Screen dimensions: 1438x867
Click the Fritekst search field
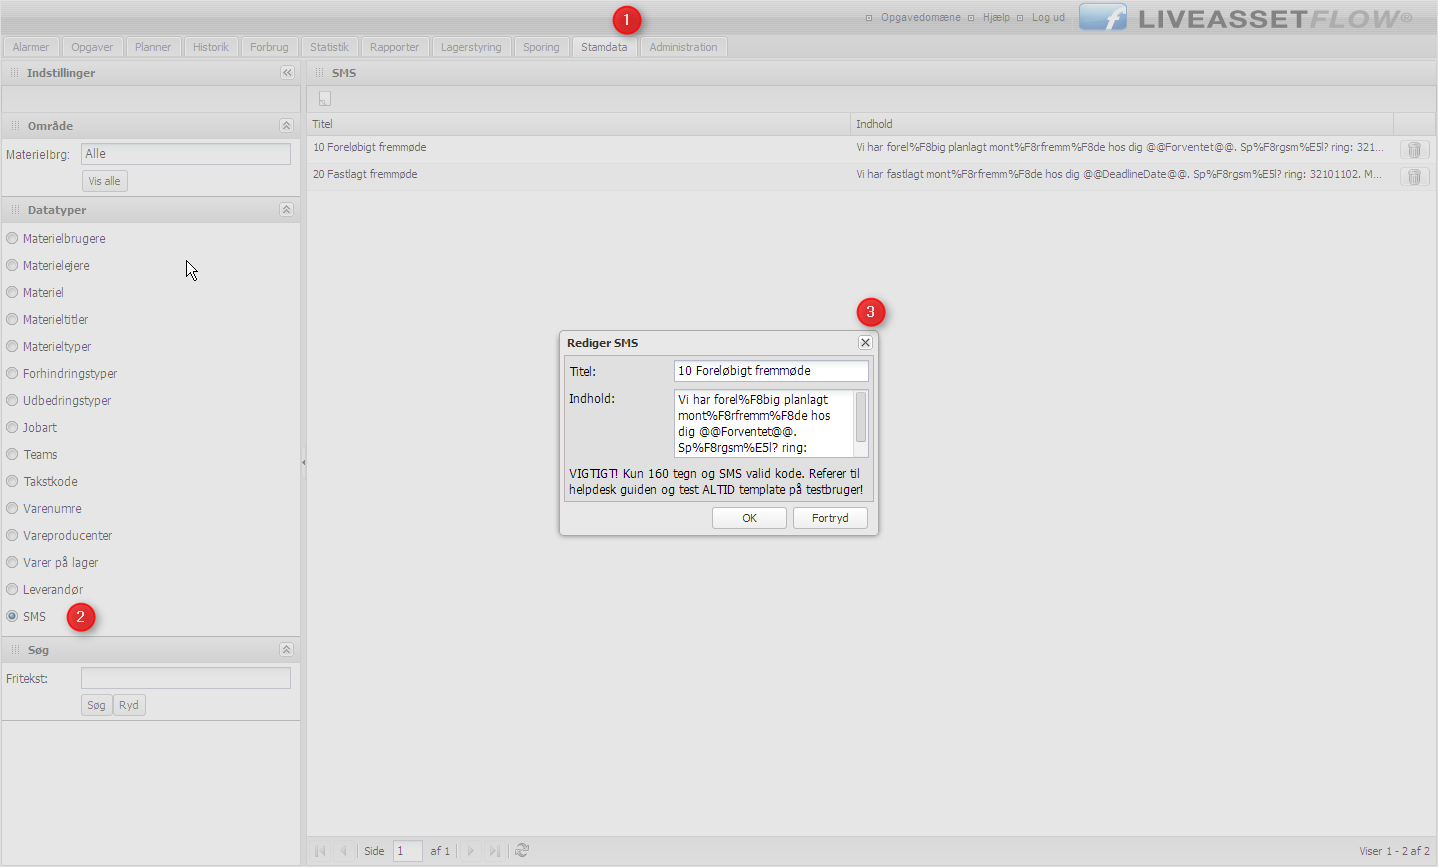[186, 678]
